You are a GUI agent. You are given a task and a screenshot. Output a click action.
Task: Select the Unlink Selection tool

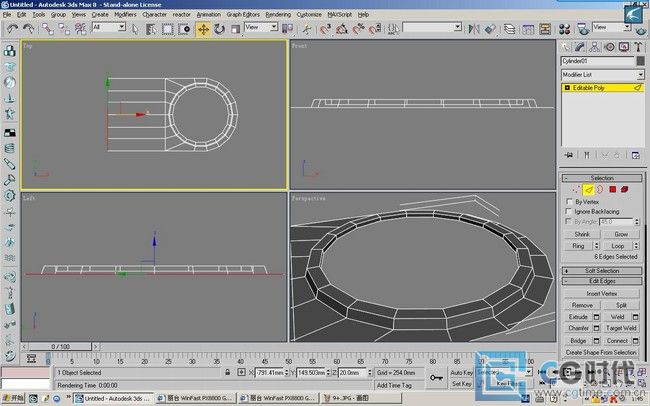64,29
